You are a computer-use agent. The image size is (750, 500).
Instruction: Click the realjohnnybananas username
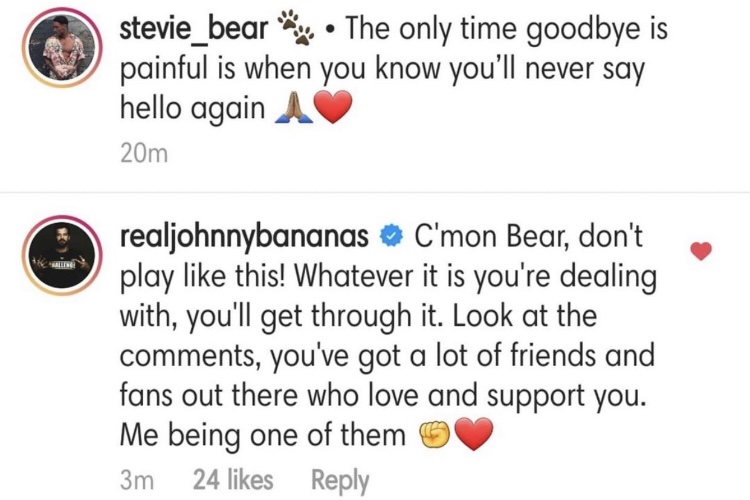pyautogui.click(x=244, y=236)
